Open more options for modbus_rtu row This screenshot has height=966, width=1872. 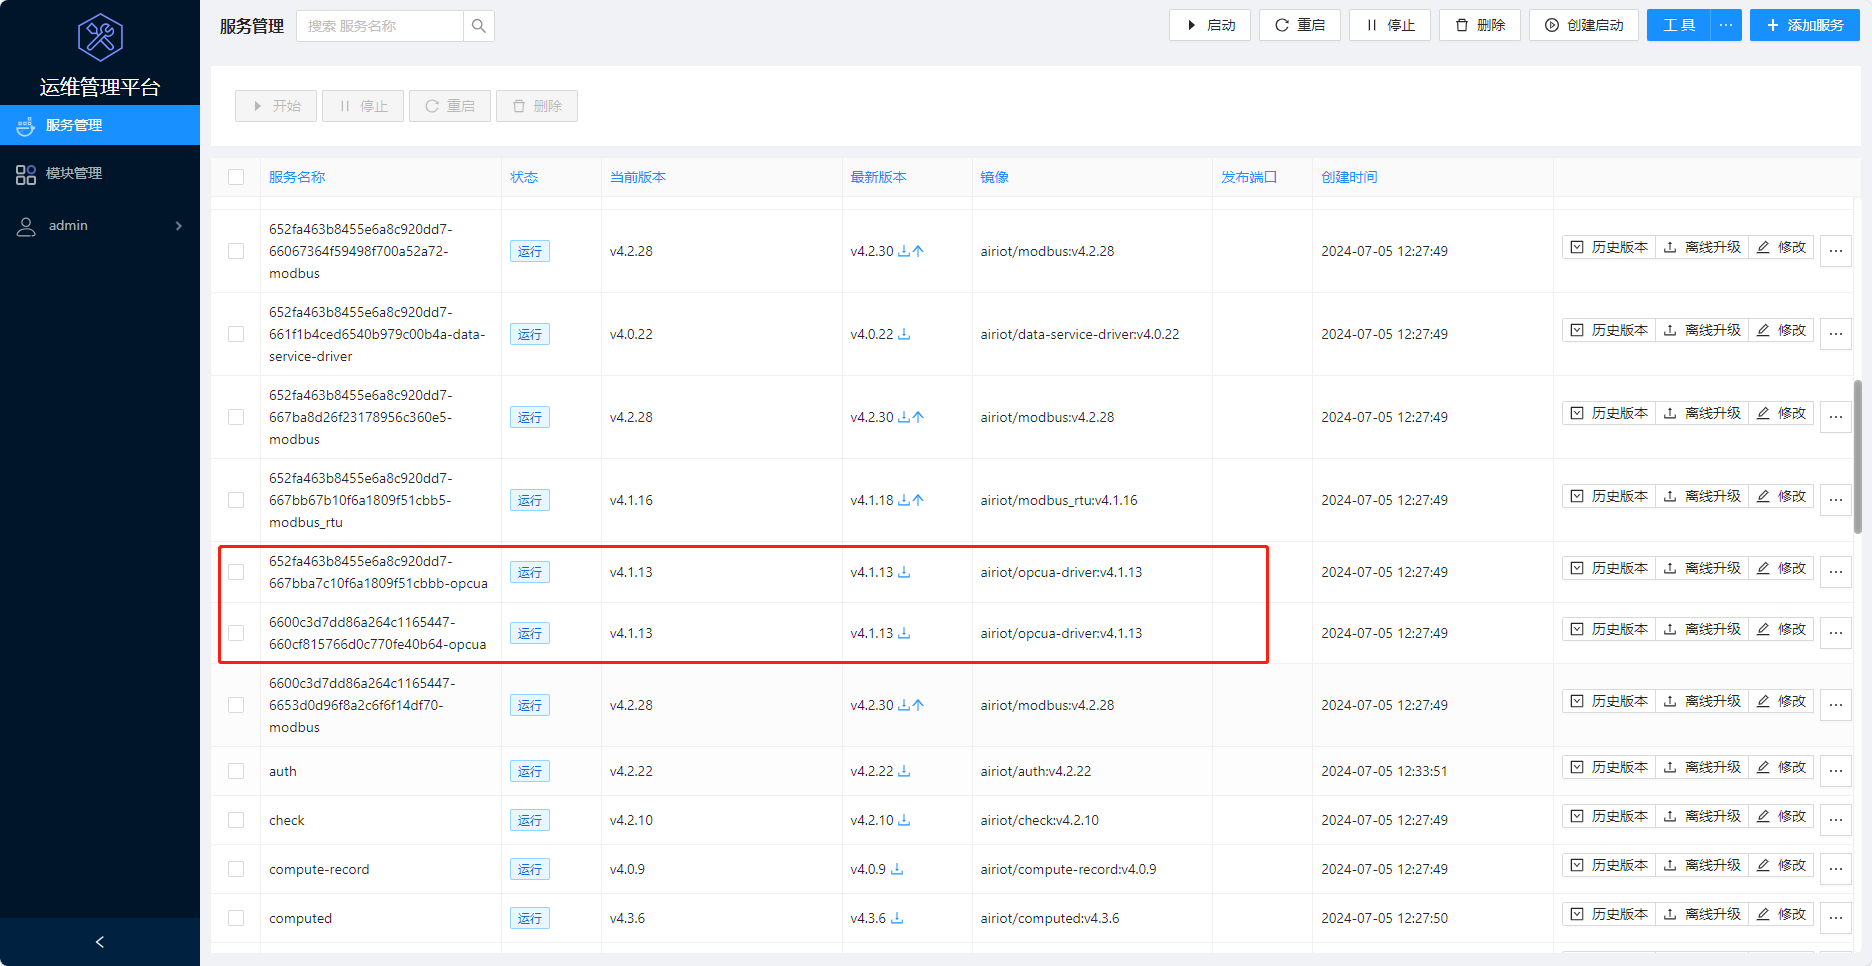(x=1836, y=500)
